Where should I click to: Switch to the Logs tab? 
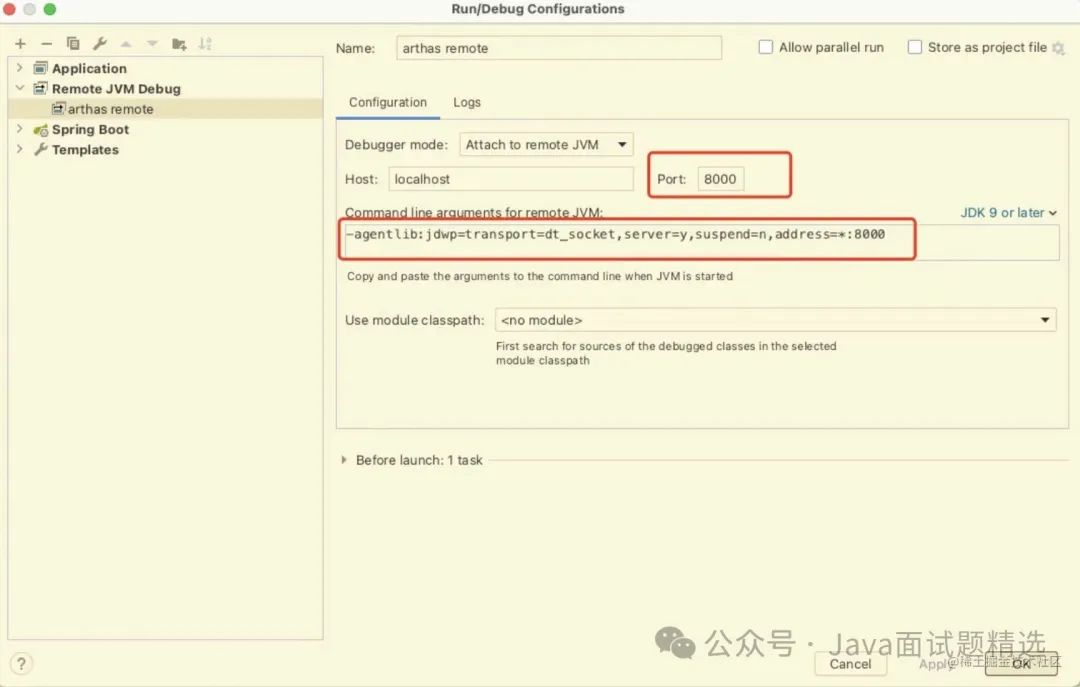pyautogui.click(x=467, y=102)
